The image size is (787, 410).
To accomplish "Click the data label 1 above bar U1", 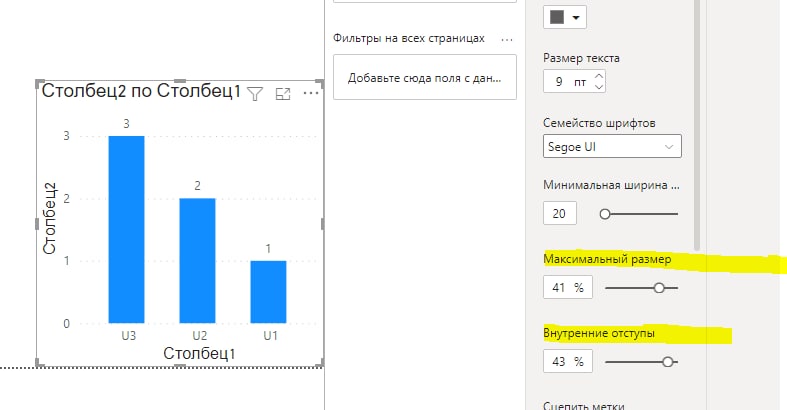I will click(269, 248).
